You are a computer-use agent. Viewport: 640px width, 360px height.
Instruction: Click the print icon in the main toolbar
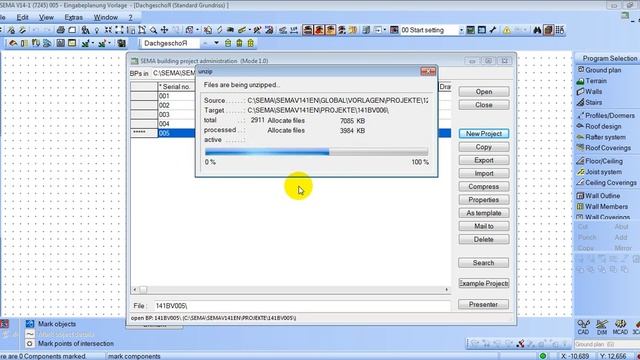(60, 30)
